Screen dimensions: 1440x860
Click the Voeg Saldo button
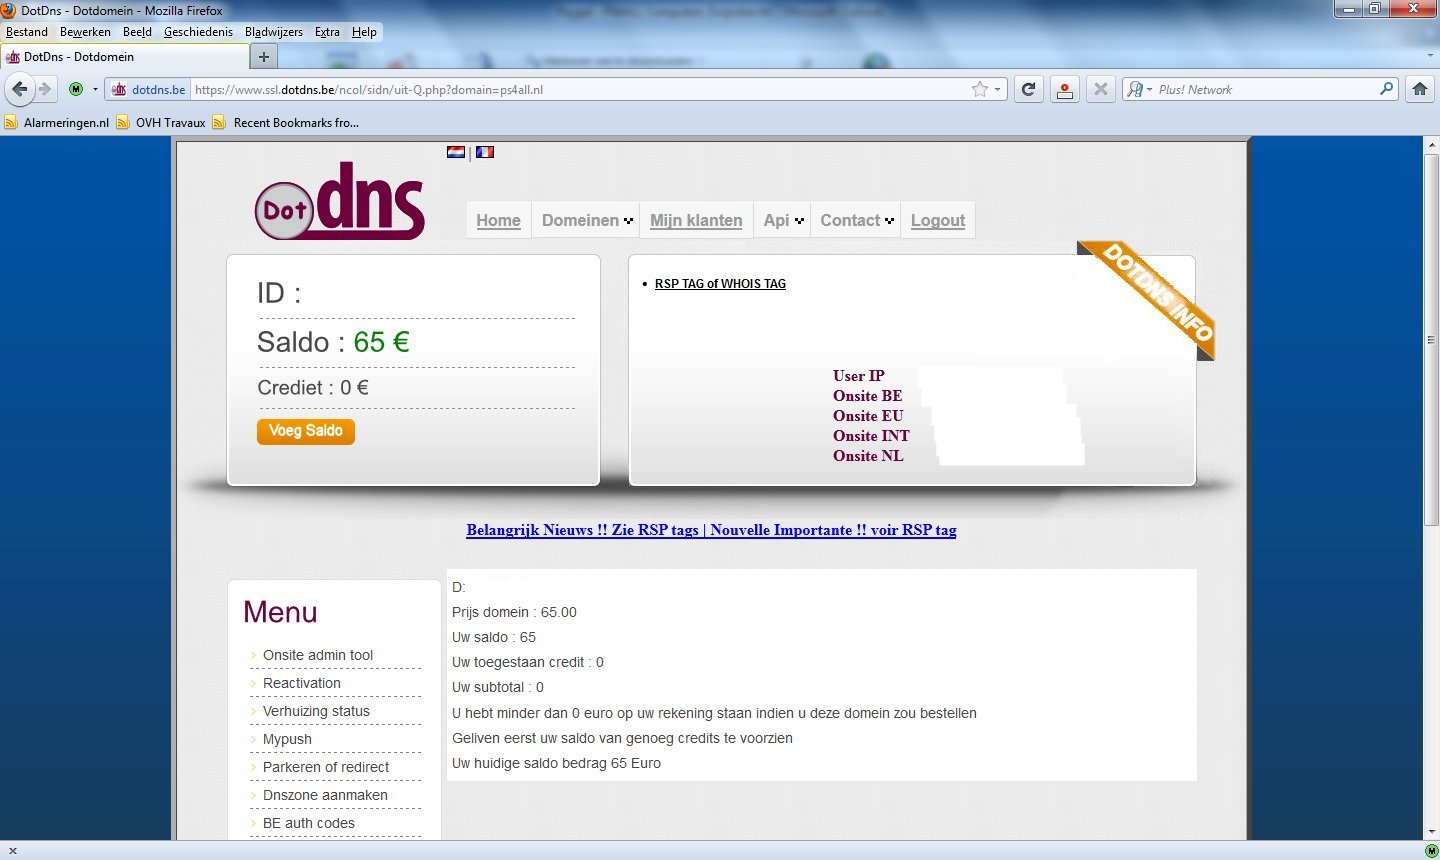[x=306, y=431]
